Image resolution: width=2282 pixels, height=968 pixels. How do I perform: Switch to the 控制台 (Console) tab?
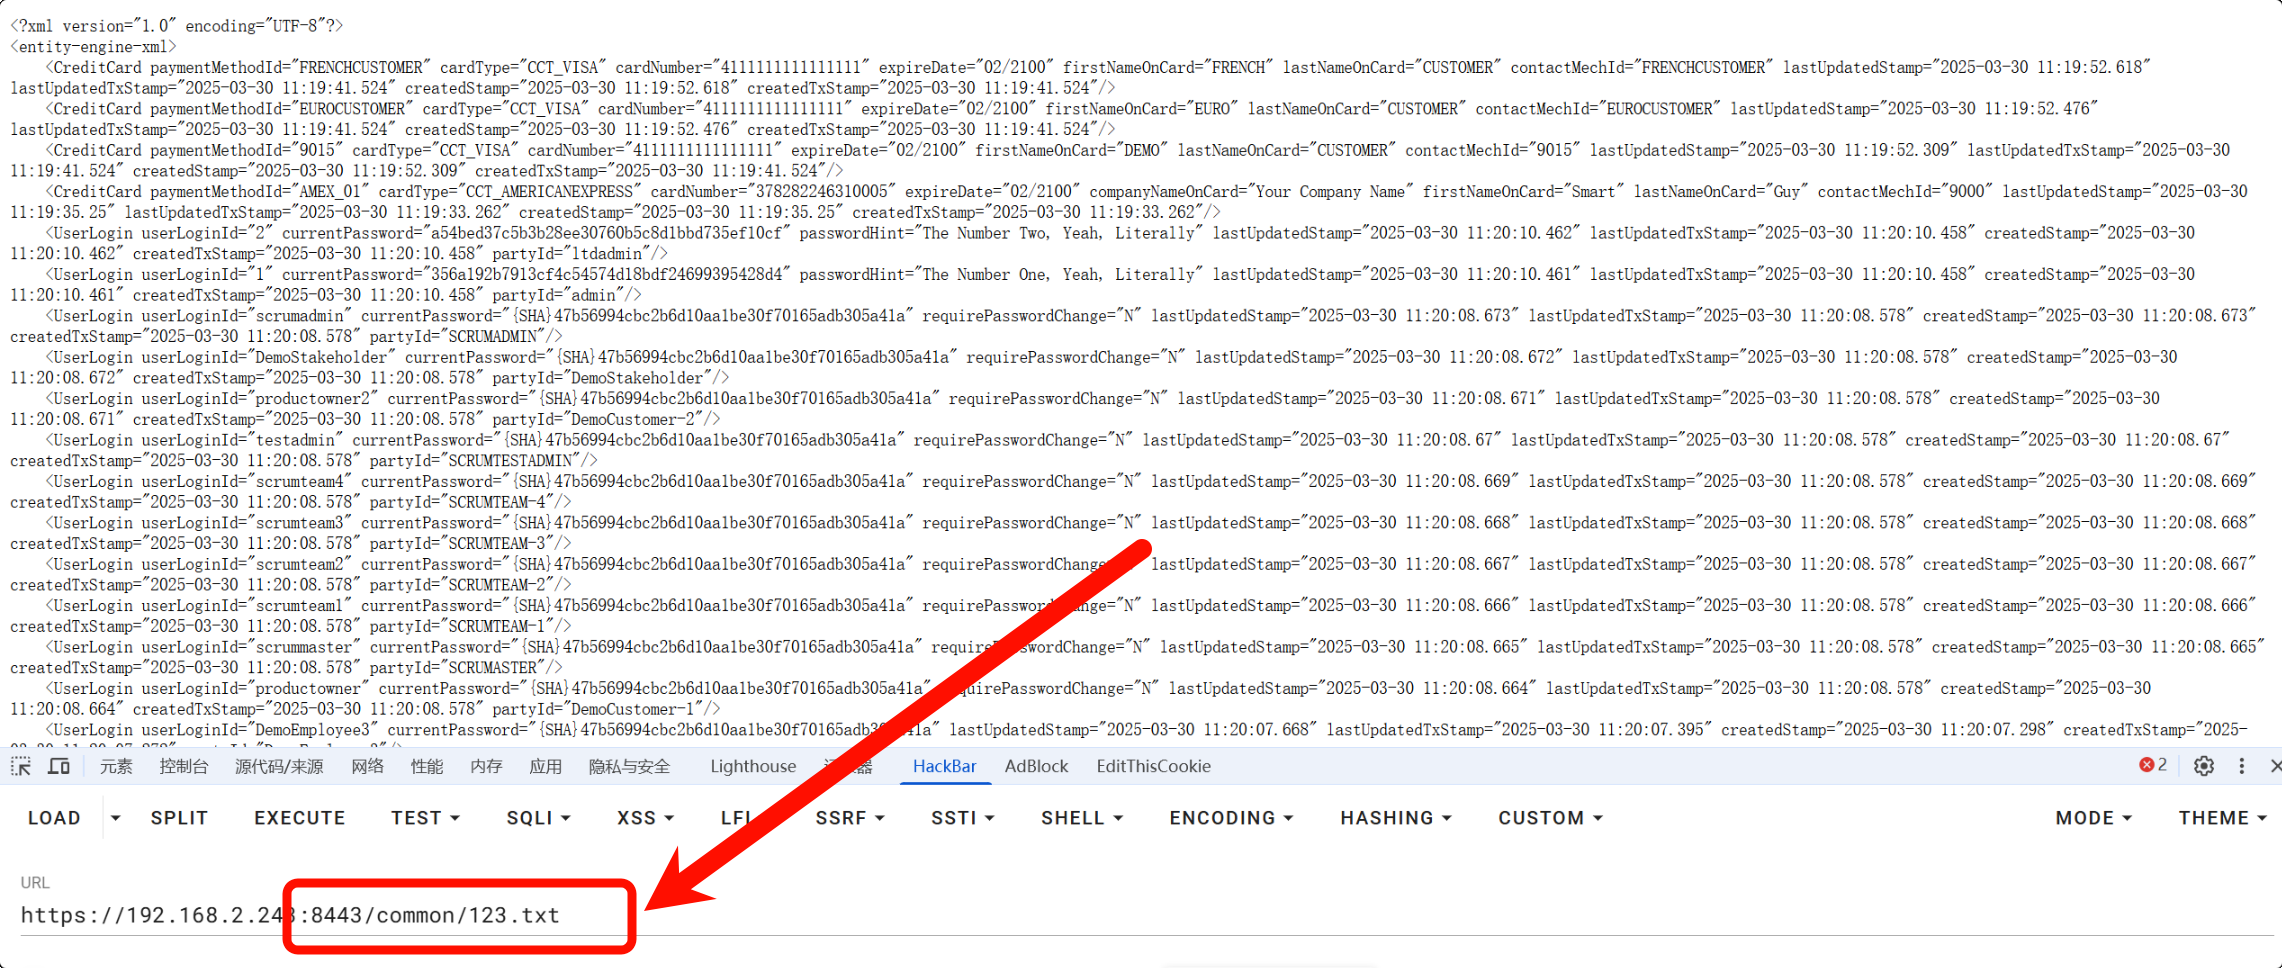(x=184, y=767)
